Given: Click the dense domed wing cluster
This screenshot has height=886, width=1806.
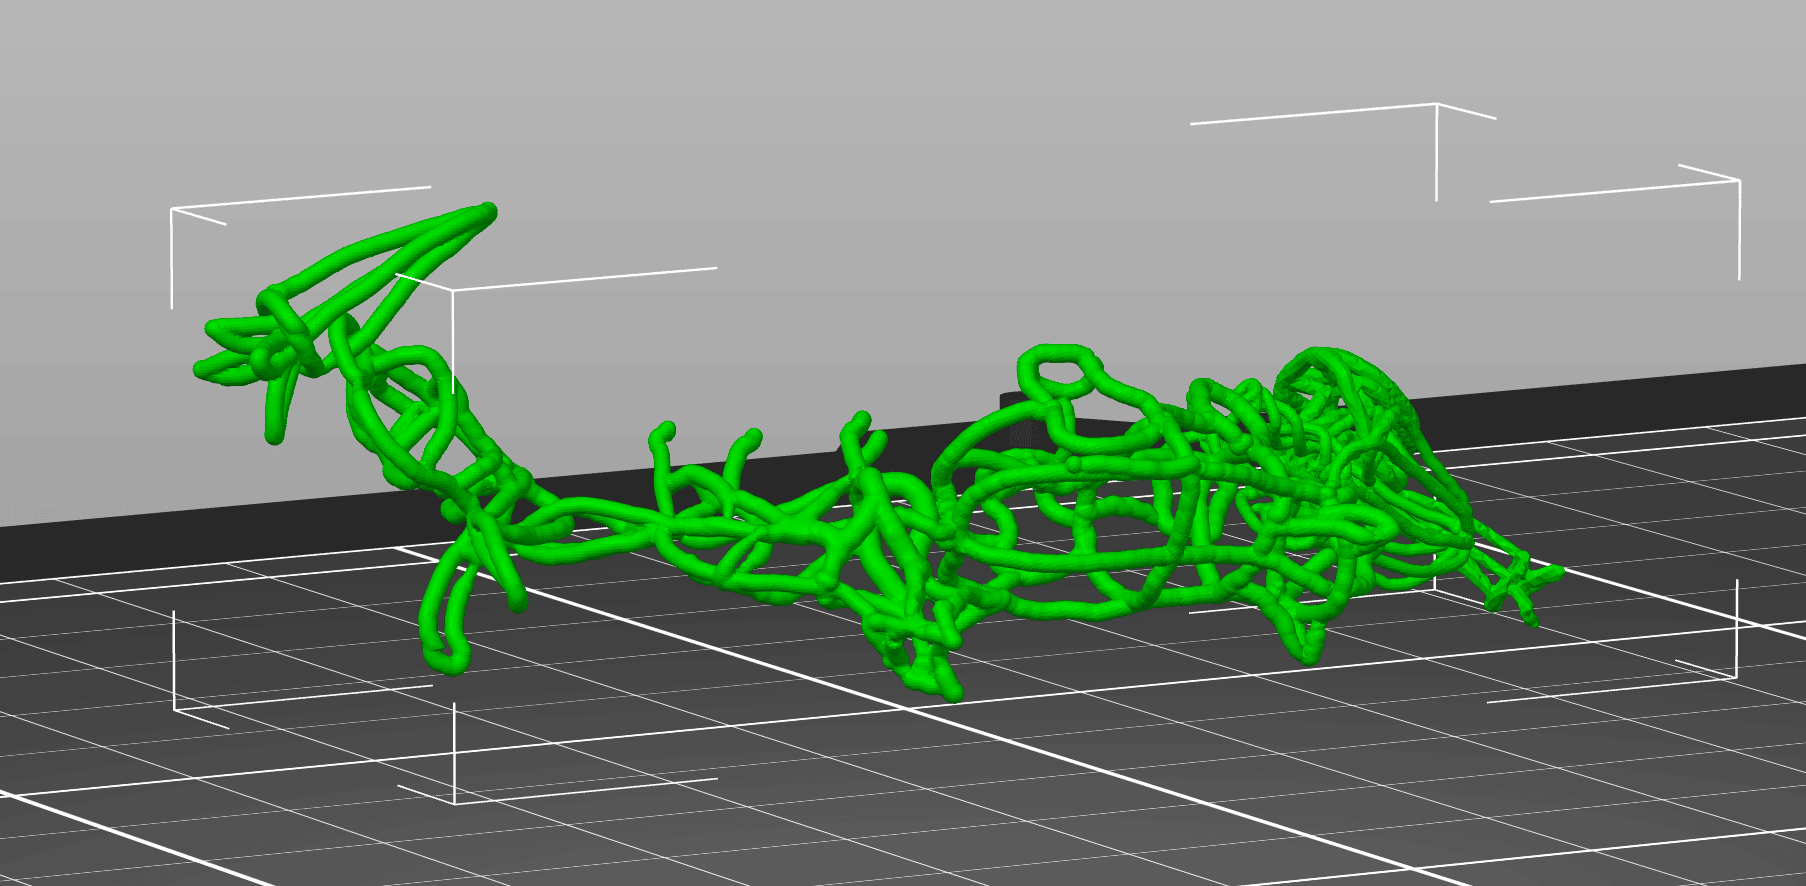Looking at the screenshot, I should tap(1340, 420).
